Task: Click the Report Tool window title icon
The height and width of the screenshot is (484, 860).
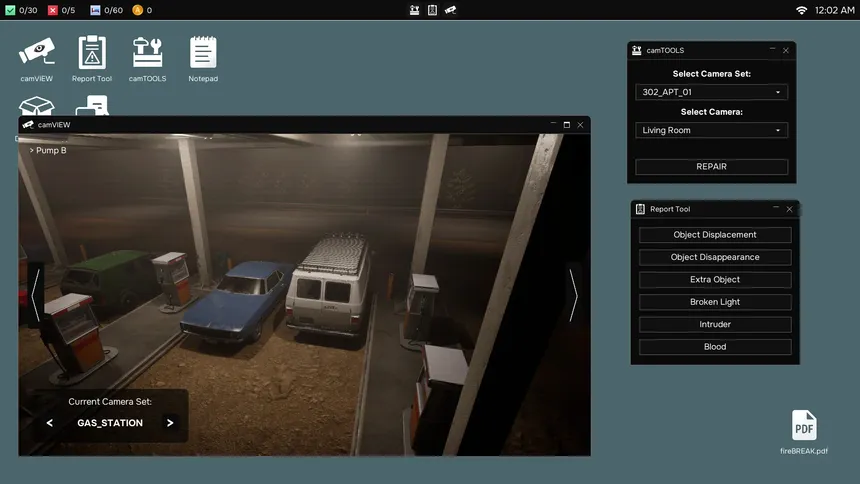Action: [640, 209]
